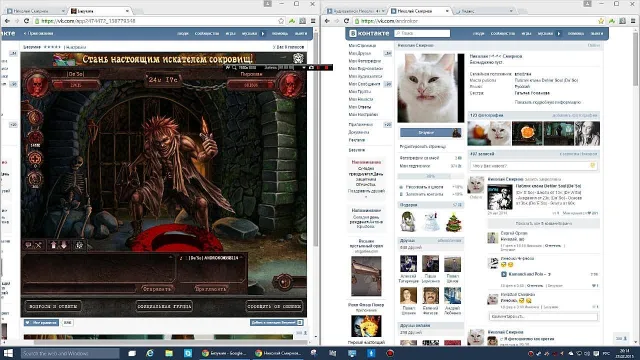Click the gear settings icon in game toolbar
Screen dimensions: 640x360
(x=80, y=245)
